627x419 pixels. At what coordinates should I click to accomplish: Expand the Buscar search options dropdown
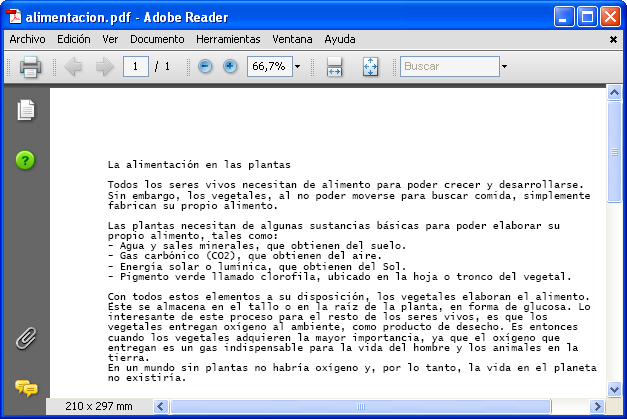[x=504, y=67]
